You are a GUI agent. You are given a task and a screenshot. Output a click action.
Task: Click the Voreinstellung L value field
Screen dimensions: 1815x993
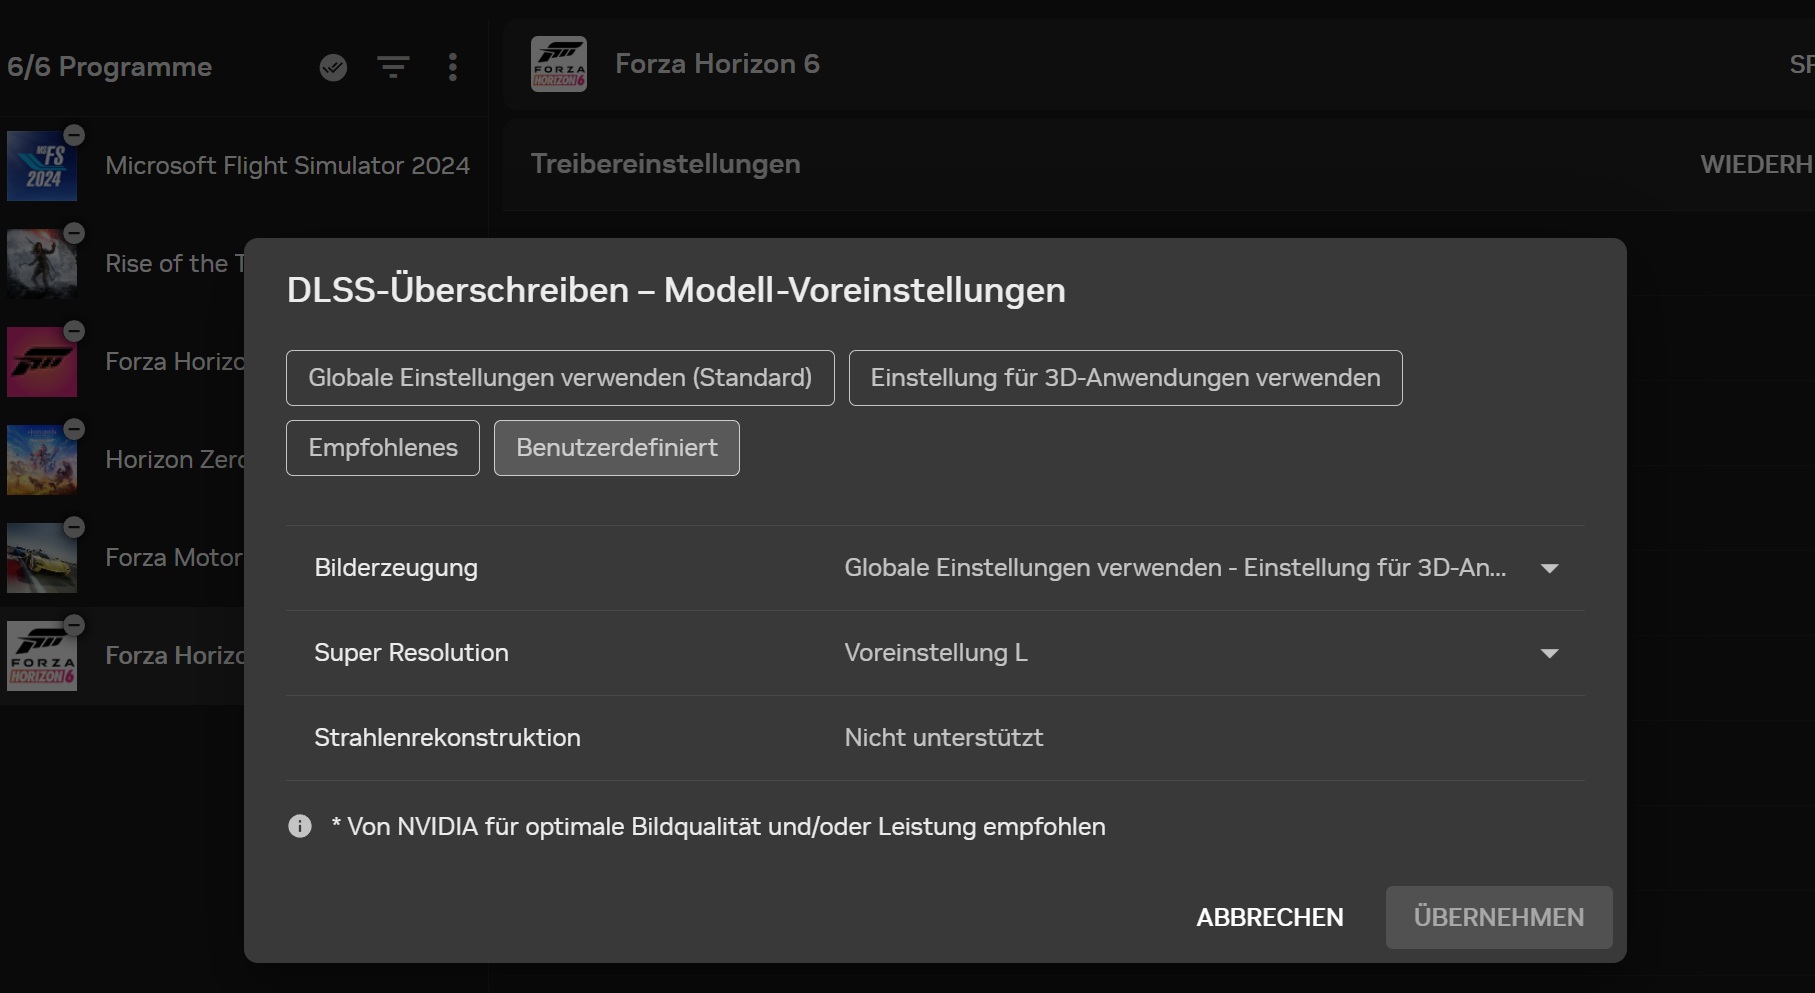click(936, 653)
